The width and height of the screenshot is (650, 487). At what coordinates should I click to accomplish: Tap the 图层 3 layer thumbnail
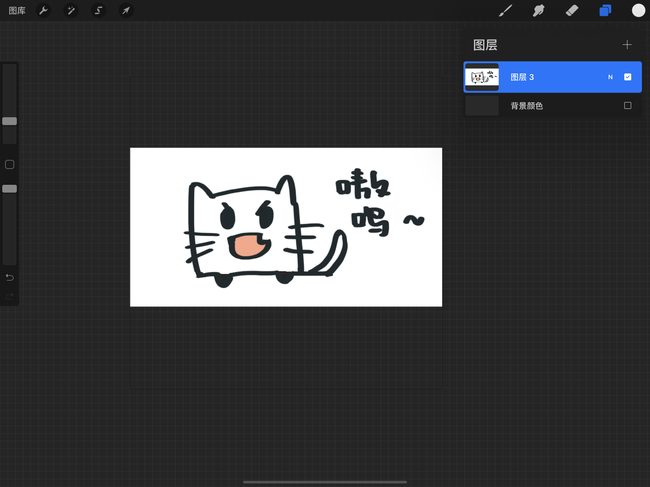pos(482,77)
